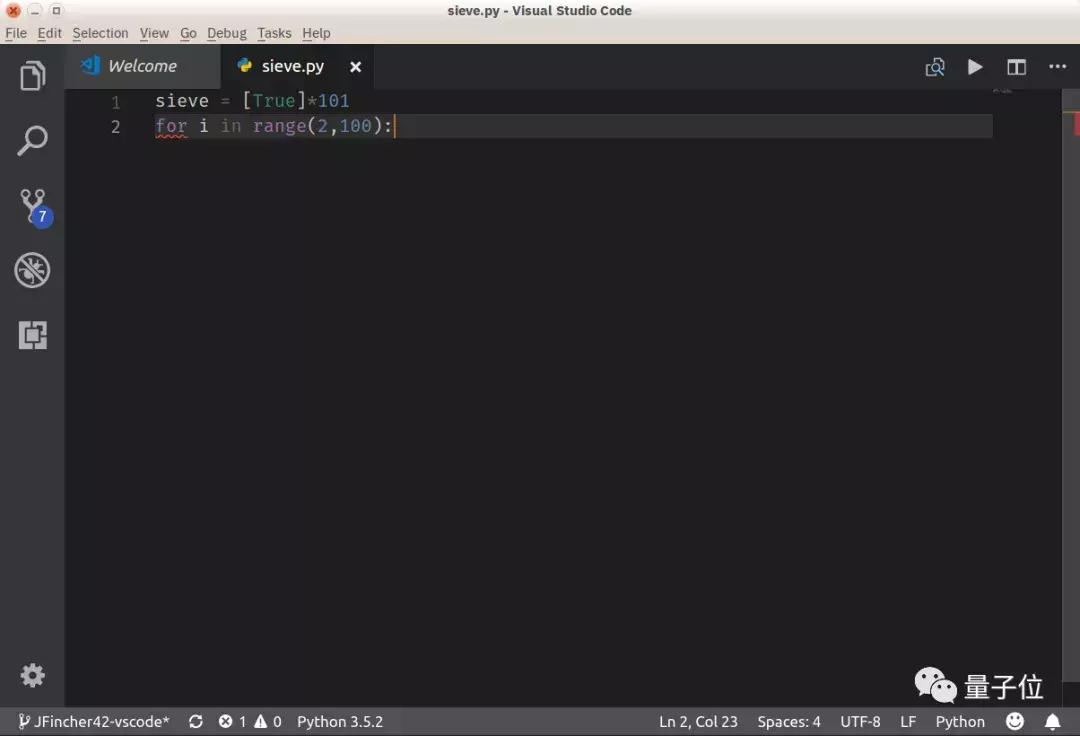Split the editor into two panes
Viewport: 1080px width, 736px height.
tap(1016, 66)
